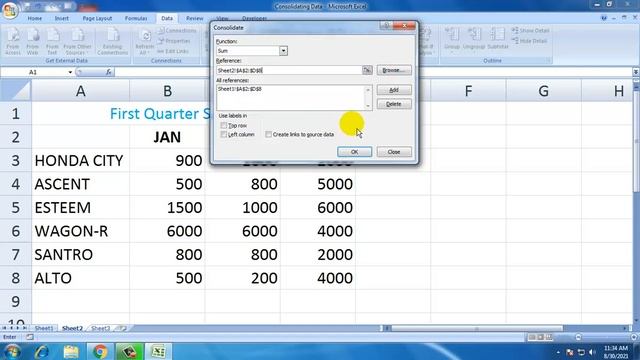
Task: Click the Excel taskbar icon
Action: tap(158, 351)
